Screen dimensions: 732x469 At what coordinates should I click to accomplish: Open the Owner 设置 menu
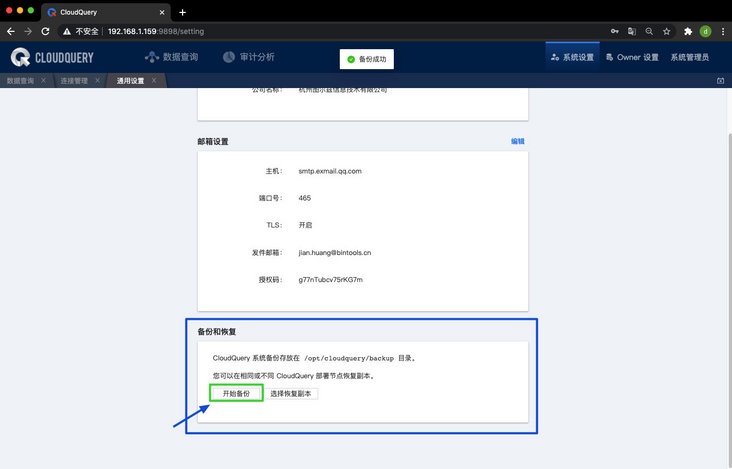(632, 57)
